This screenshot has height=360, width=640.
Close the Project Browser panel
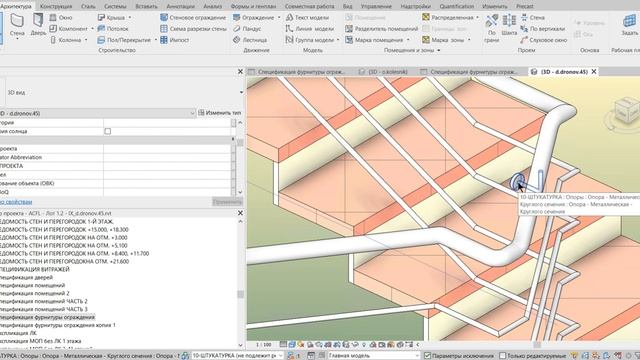click(240, 213)
